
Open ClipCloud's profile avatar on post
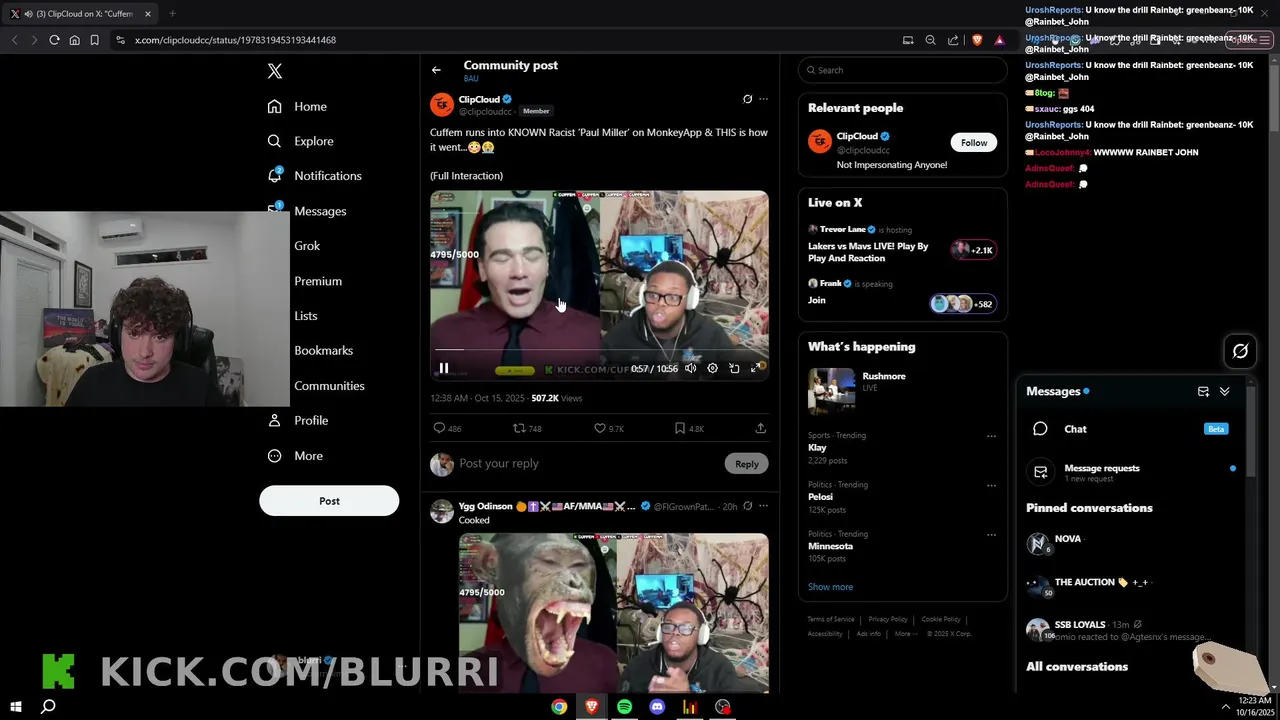coord(442,104)
